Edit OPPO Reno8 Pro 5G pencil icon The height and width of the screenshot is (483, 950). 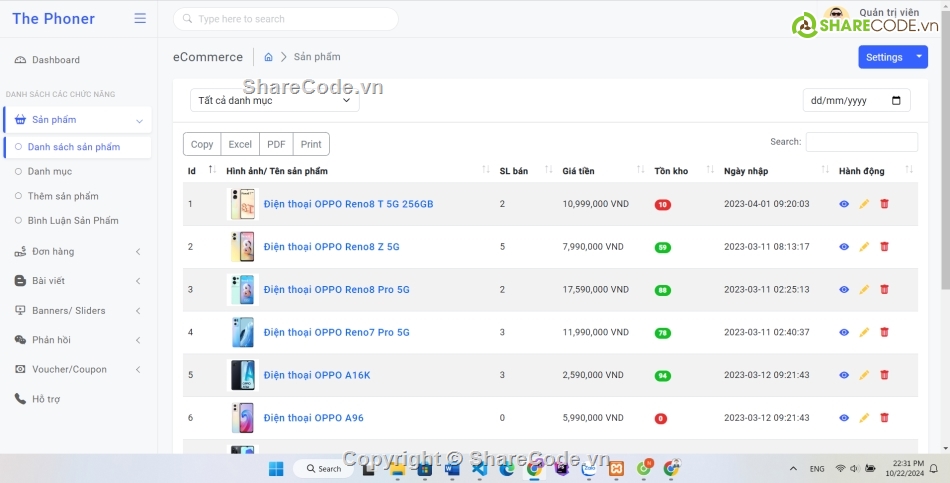864,290
